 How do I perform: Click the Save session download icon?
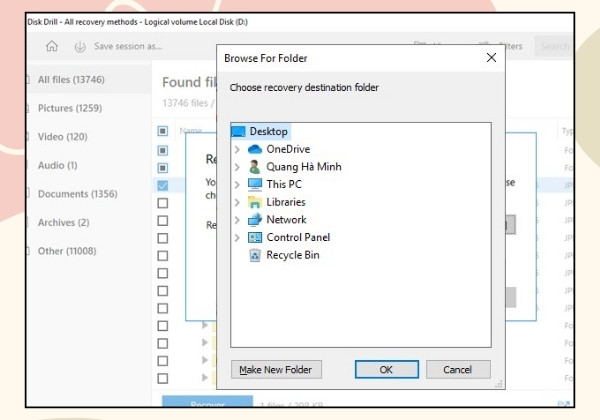click(x=80, y=47)
